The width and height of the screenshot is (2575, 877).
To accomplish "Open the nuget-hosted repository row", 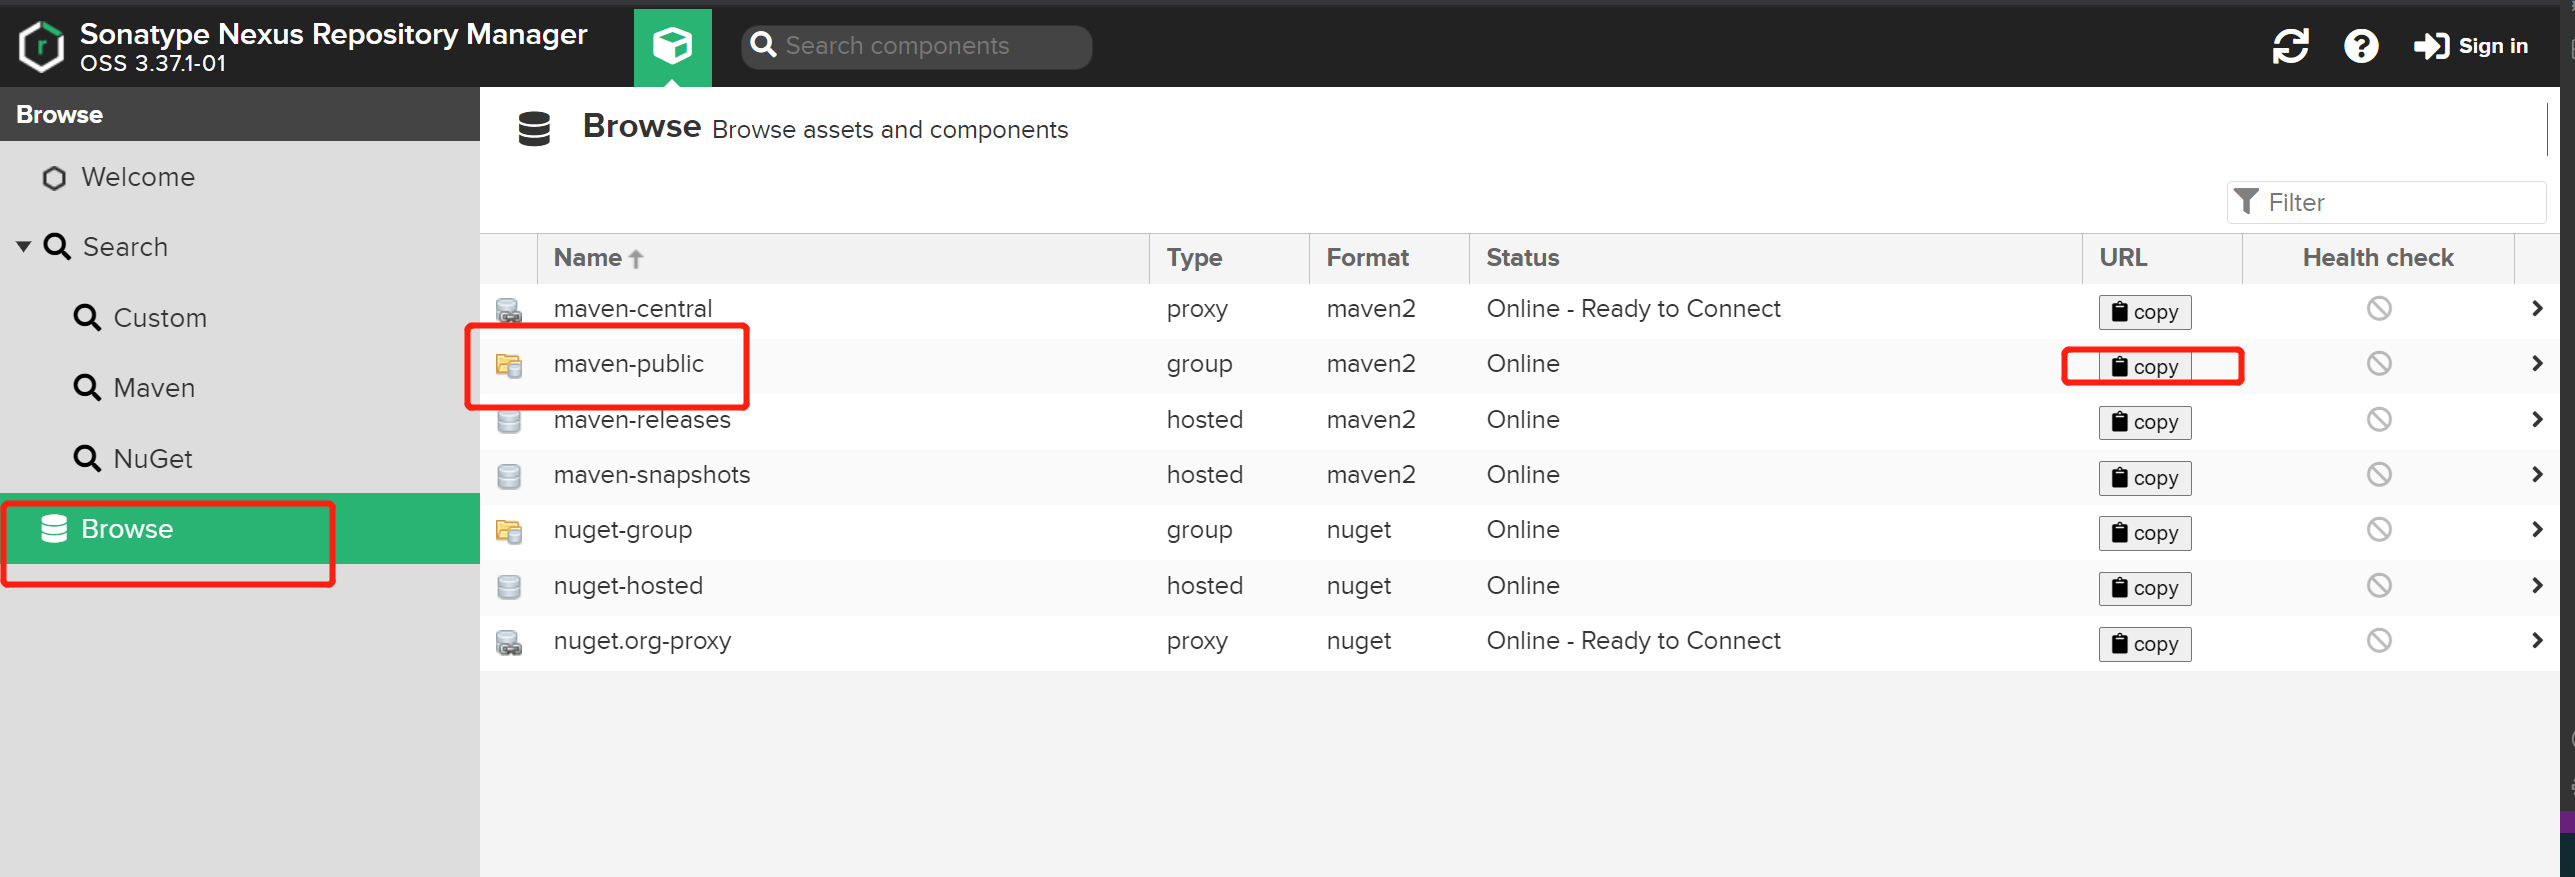I will [x=1519, y=586].
